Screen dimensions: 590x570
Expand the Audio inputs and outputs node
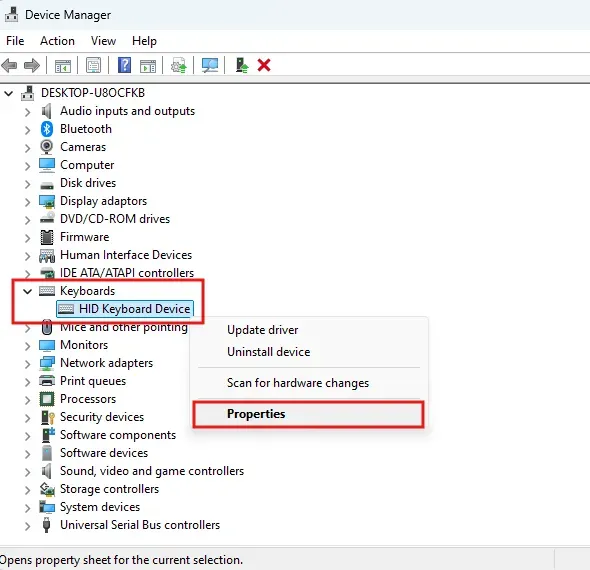[27, 112]
